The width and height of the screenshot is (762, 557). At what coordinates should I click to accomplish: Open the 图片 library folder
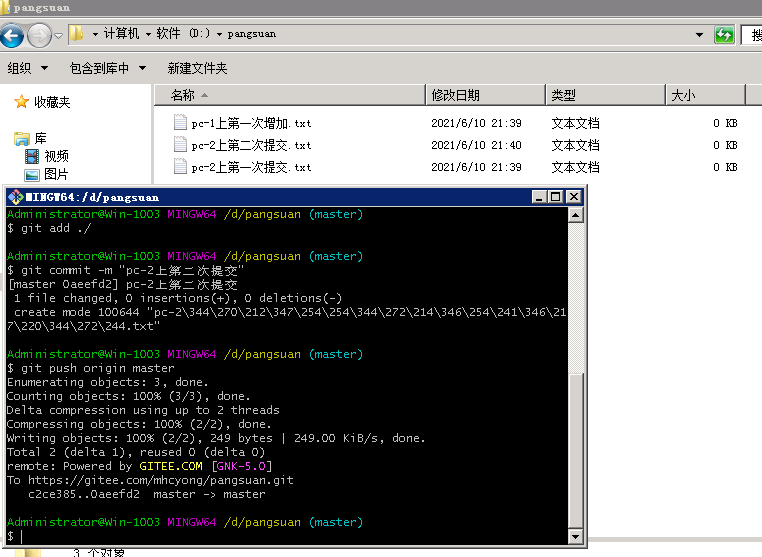point(56,174)
